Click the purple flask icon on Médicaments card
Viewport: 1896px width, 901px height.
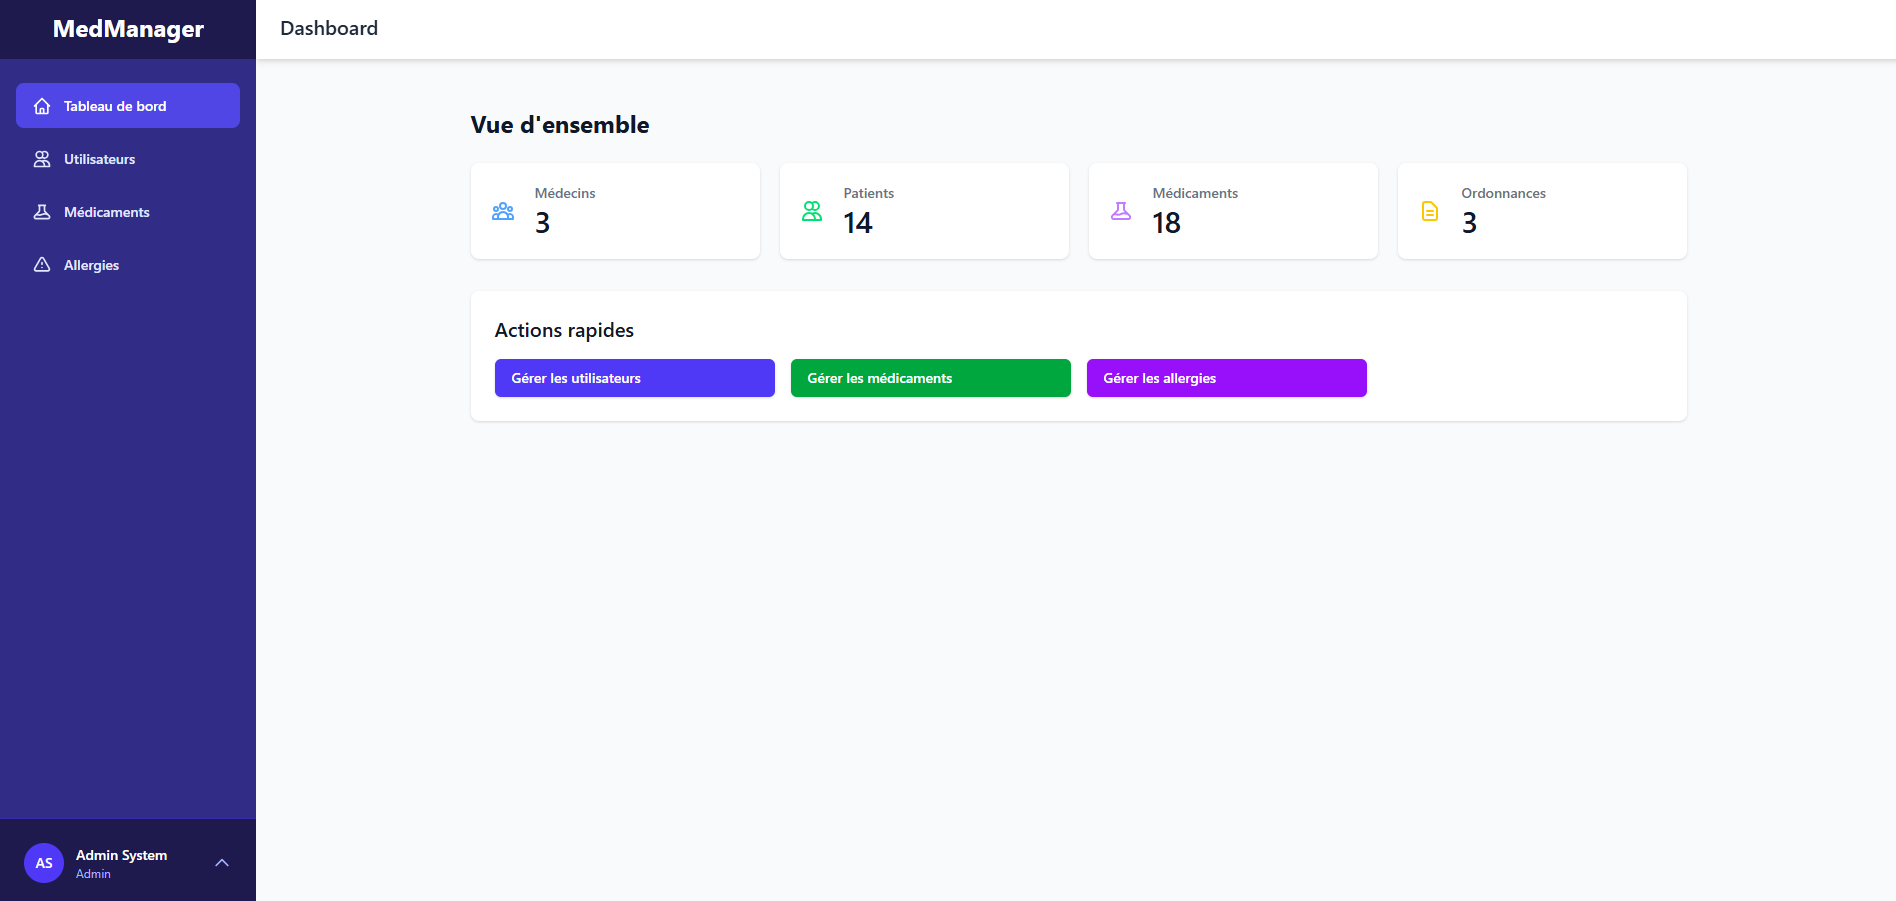point(1120,210)
